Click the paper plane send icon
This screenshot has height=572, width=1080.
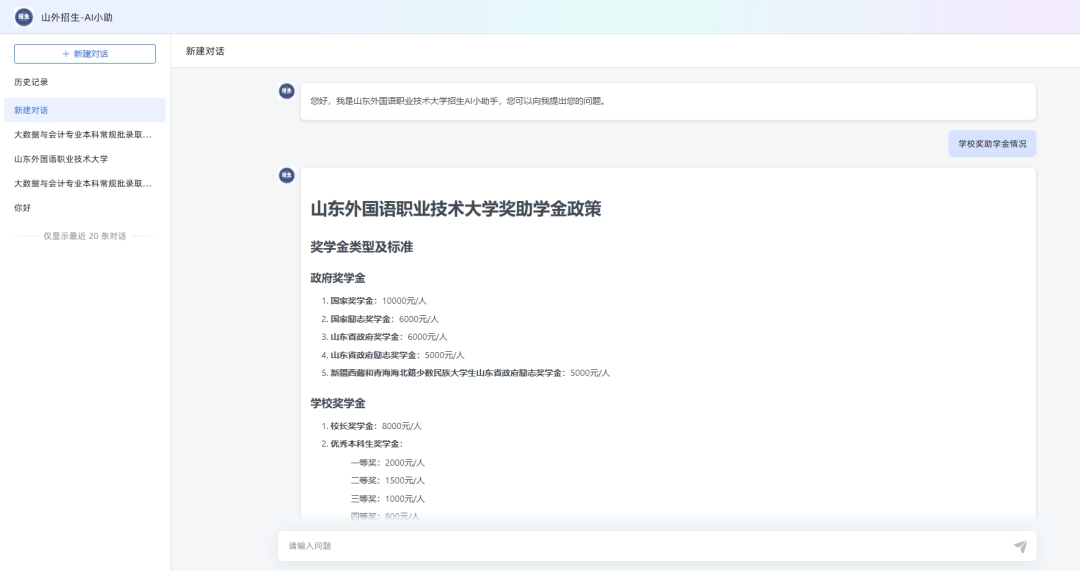(x=1020, y=546)
